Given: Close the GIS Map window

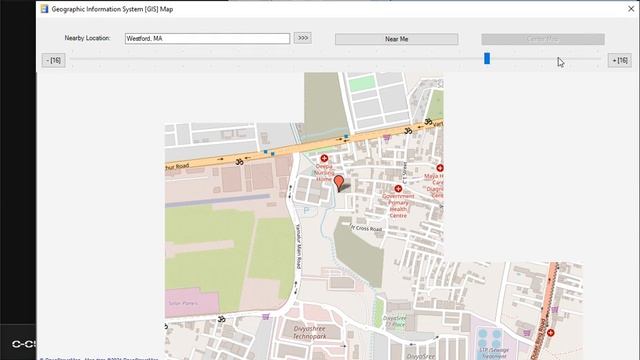Looking at the screenshot, I should pos(631,9).
